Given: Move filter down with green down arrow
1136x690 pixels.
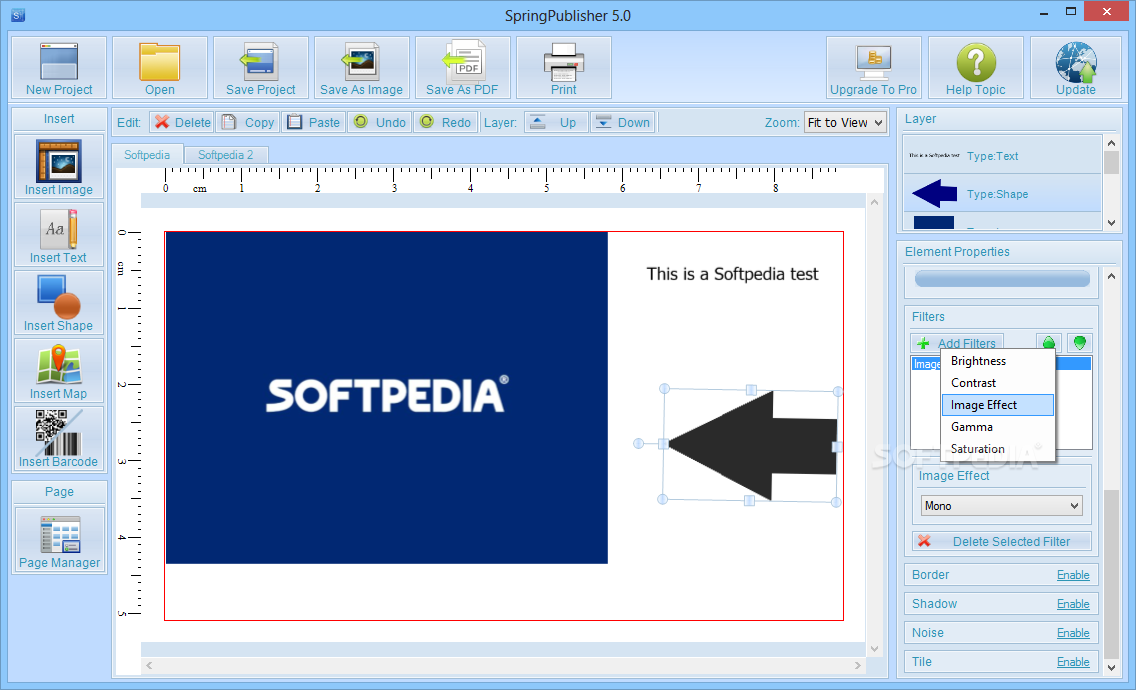Looking at the screenshot, I should pos(1079,343).
